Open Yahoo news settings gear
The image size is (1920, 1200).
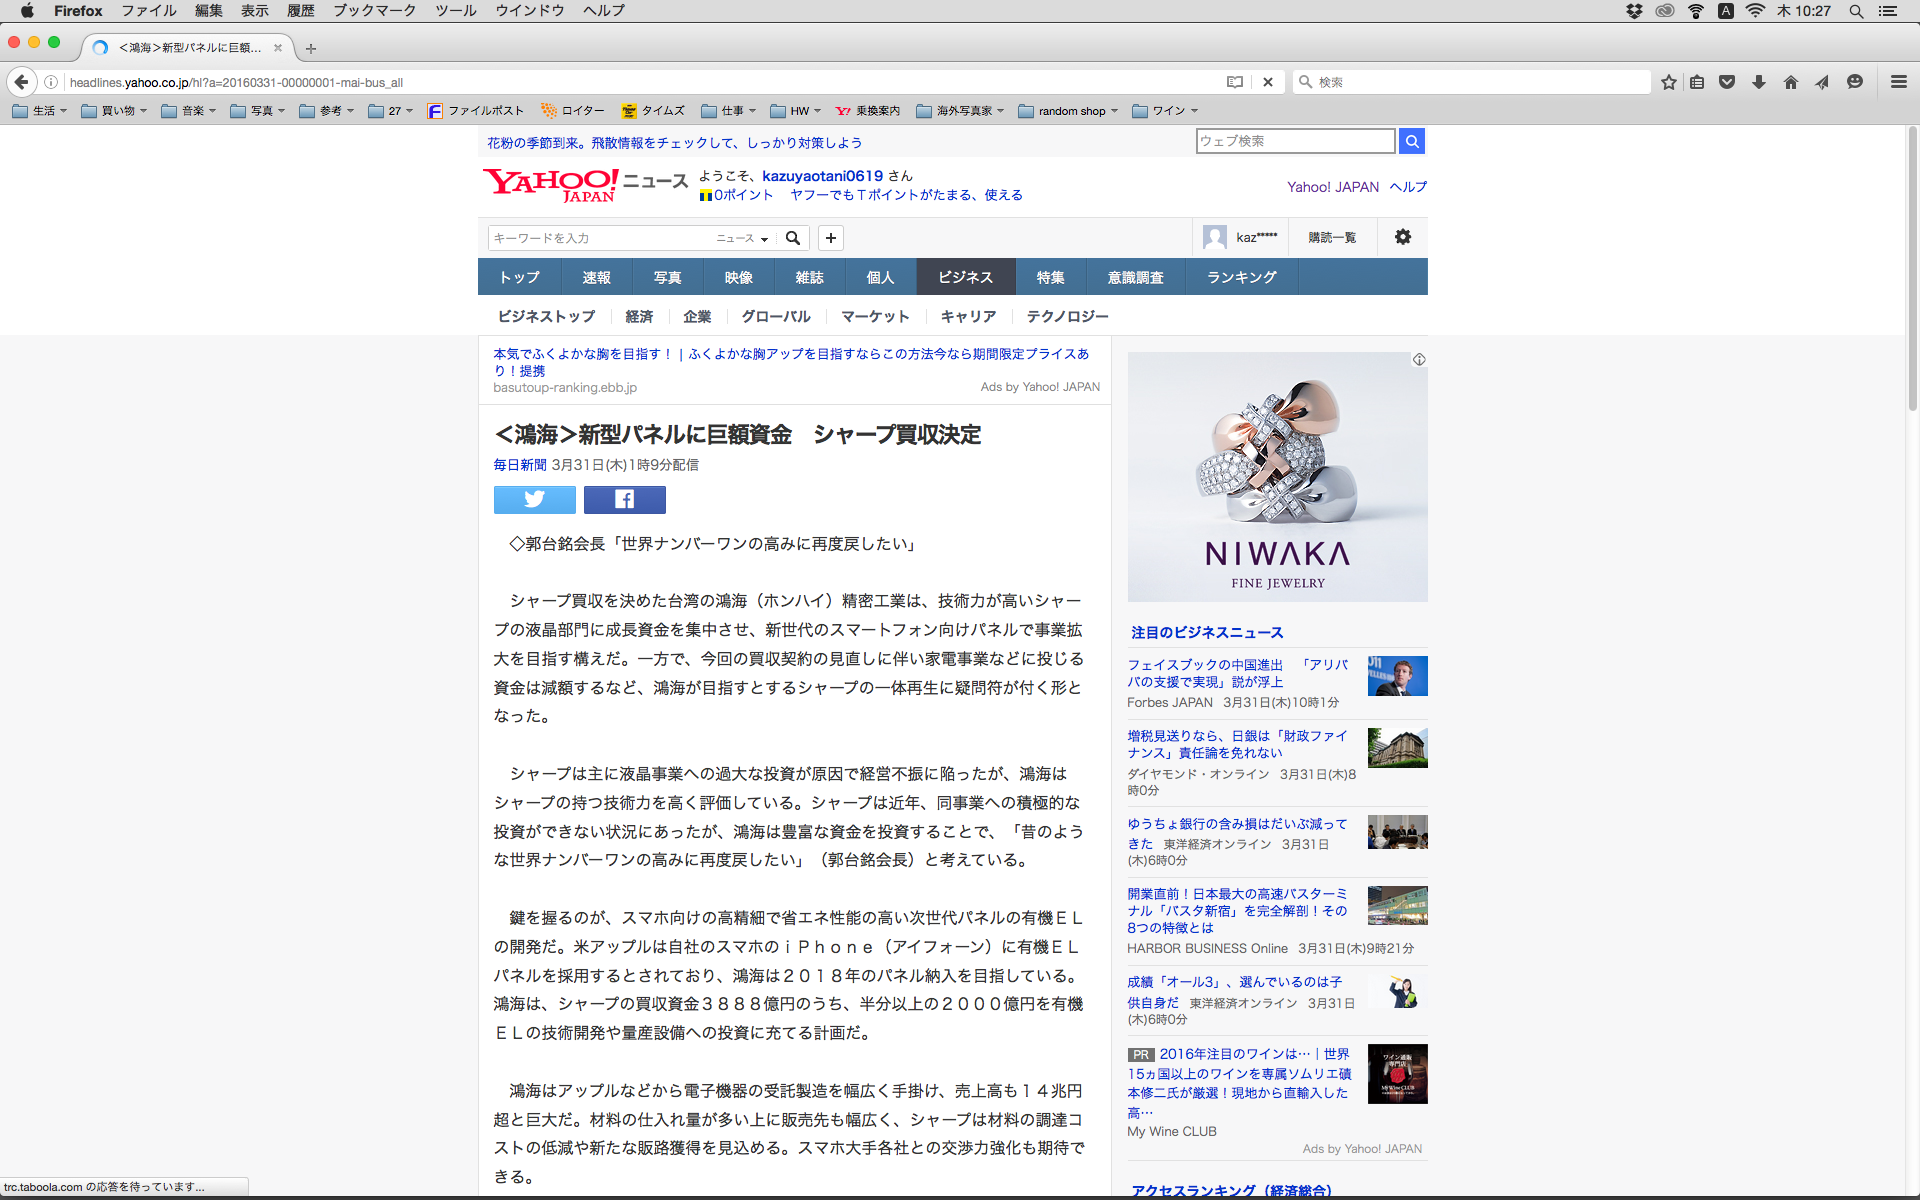[x=1402, y=237]
